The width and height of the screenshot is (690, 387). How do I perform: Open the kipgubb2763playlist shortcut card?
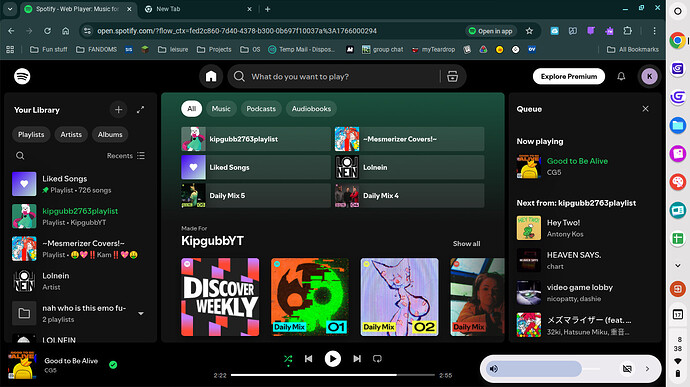tap(256, 139)
